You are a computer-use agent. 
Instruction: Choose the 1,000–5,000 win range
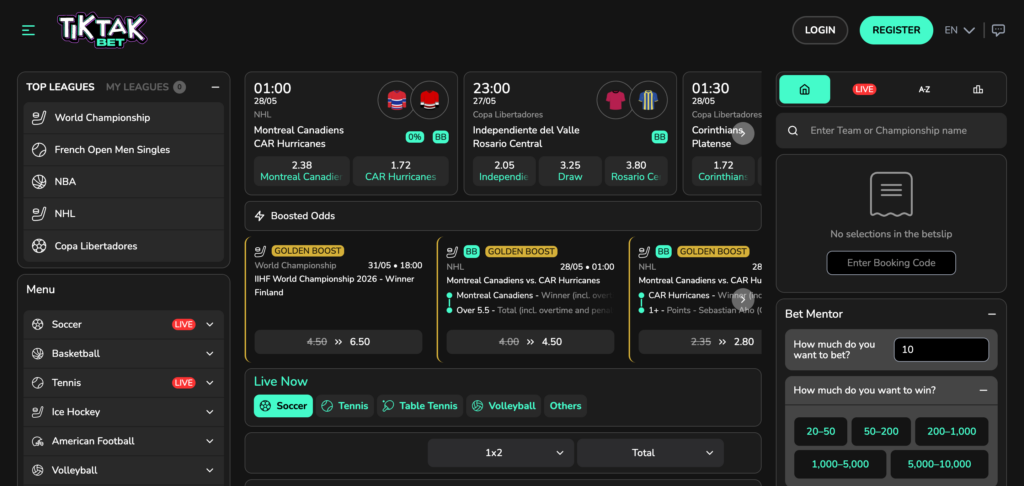(x=840, y=464)
